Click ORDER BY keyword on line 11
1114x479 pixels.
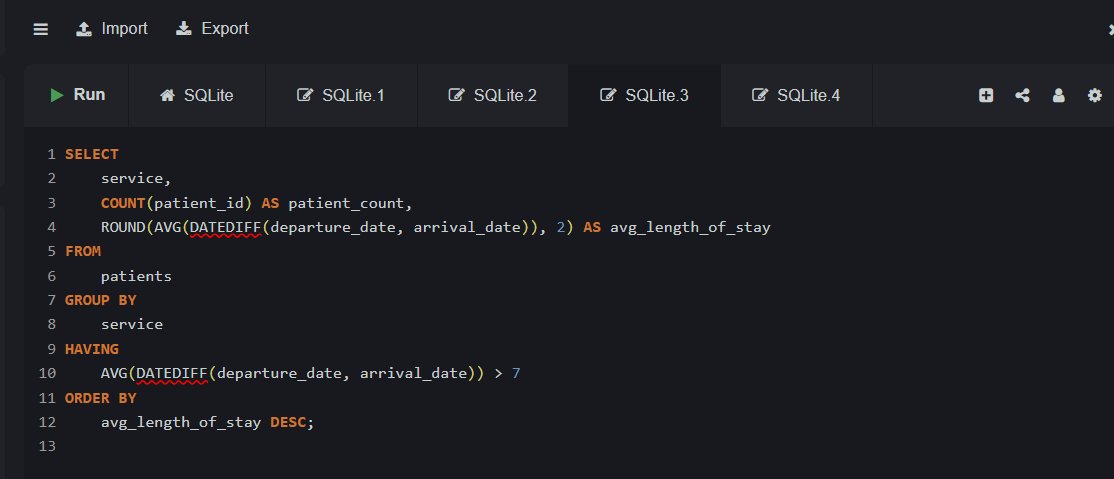point(100,398)
